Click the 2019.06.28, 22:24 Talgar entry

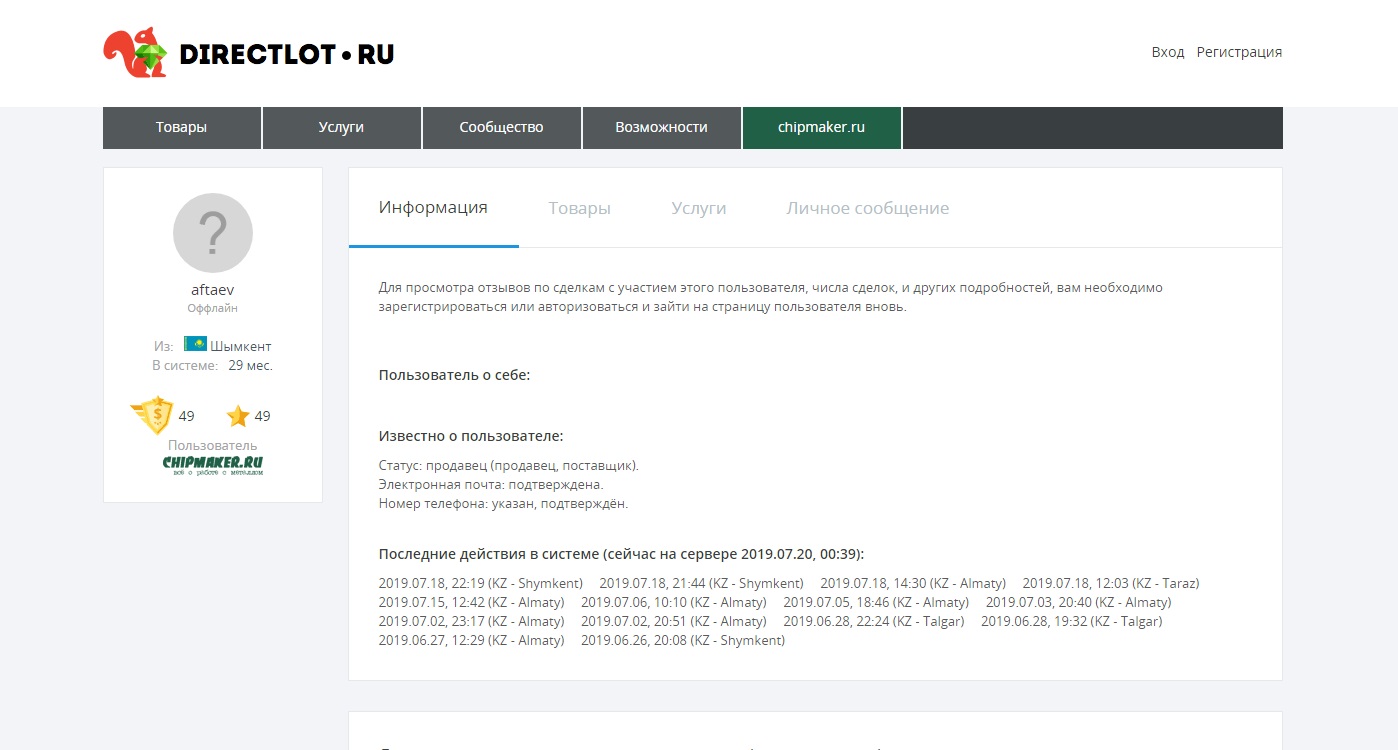tap(874, 621)
